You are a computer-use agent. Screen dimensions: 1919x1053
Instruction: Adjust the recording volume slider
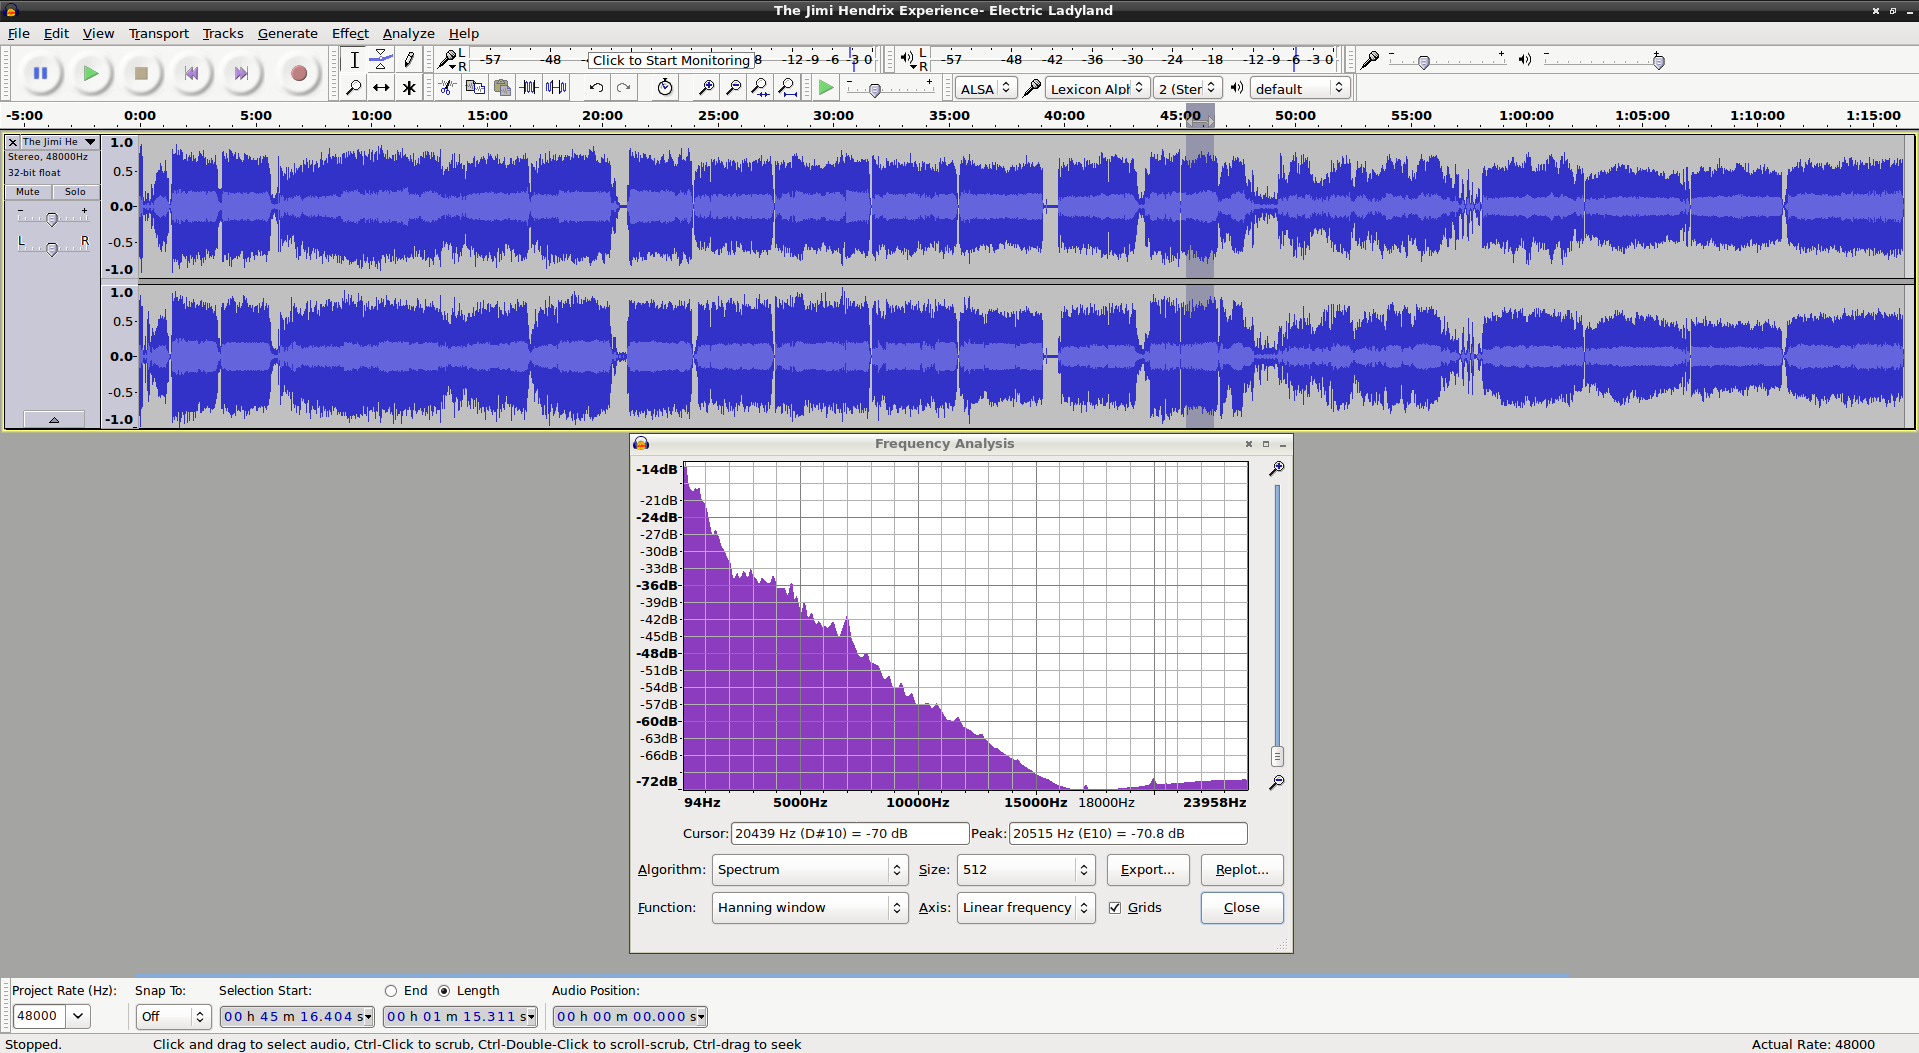click(x=1424, y=62)
